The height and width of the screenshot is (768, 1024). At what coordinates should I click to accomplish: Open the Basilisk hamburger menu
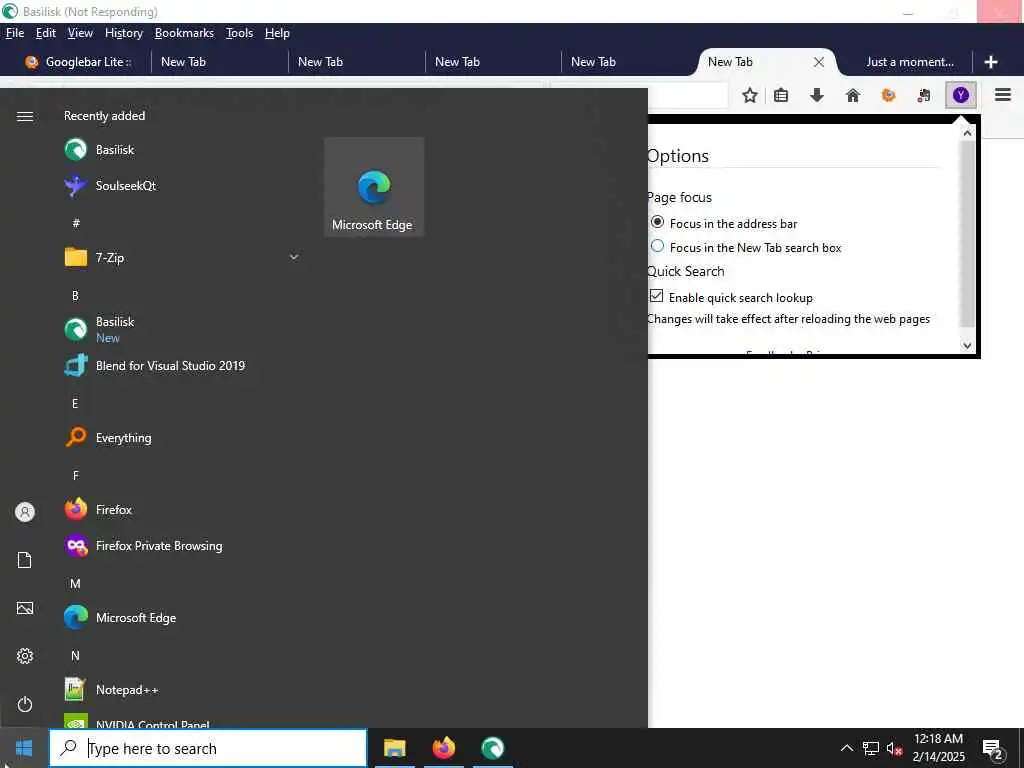[1003, 95]
